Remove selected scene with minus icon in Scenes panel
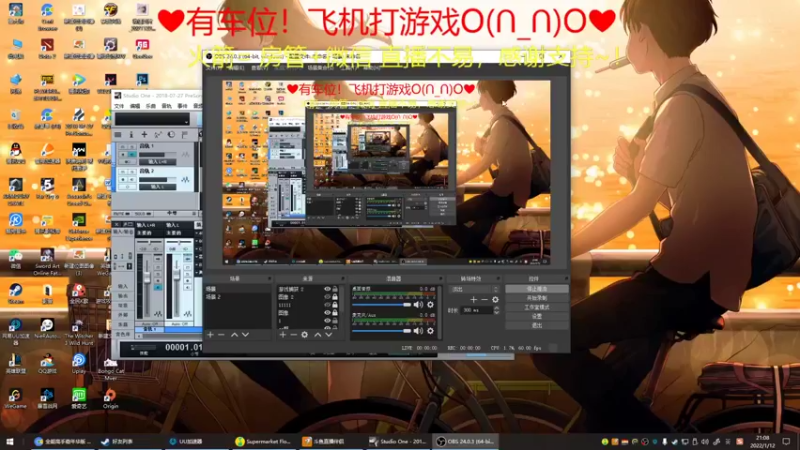The width and height of the screenshot is (800, 450). pos(221,335)
